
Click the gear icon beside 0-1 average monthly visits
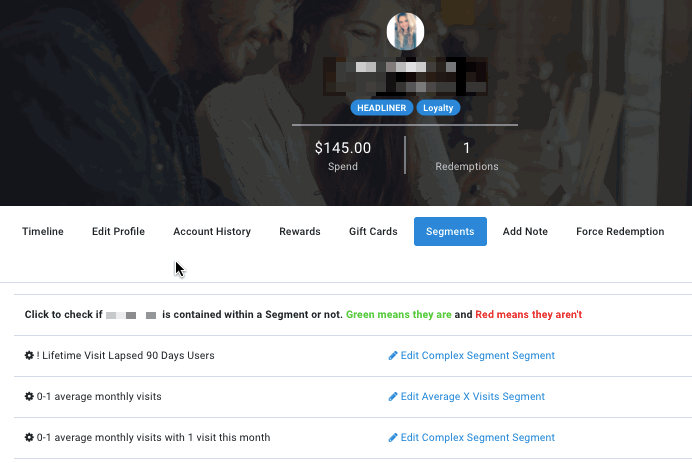tap(29, 396)
